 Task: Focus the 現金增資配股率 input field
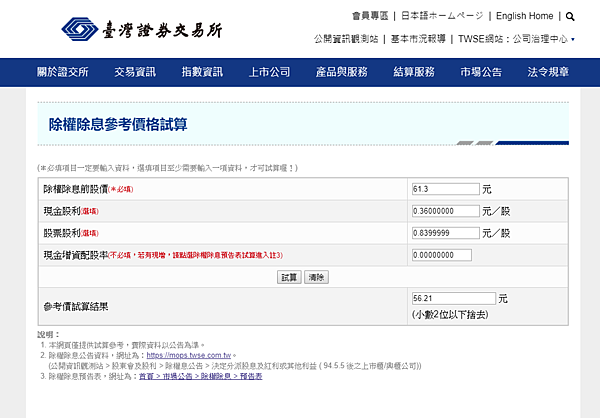442,255
